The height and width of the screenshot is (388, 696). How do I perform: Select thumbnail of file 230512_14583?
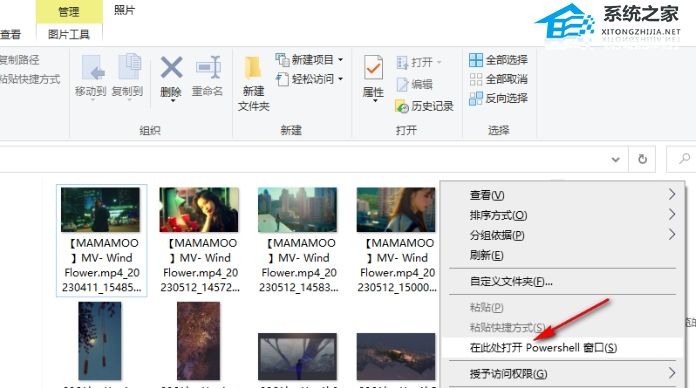point(297,210)
